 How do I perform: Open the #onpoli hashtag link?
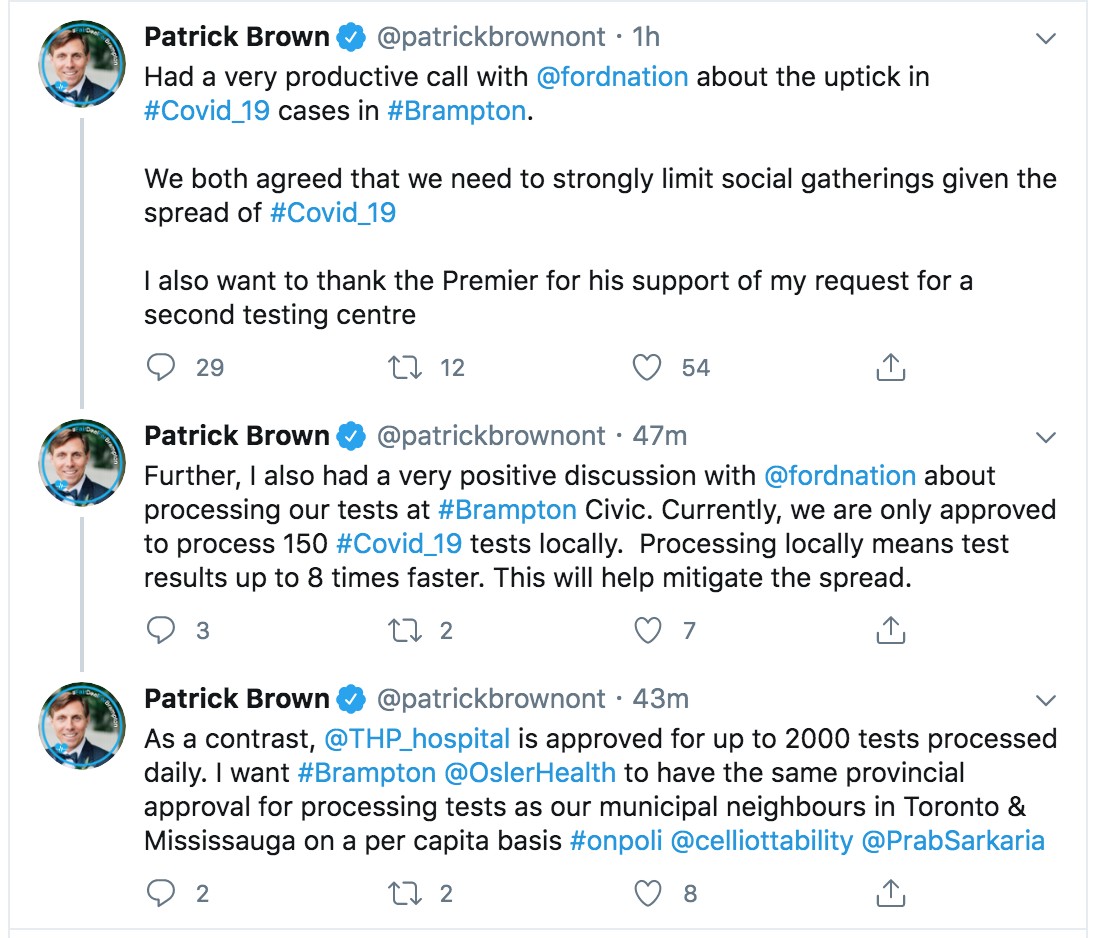point(616,841)
